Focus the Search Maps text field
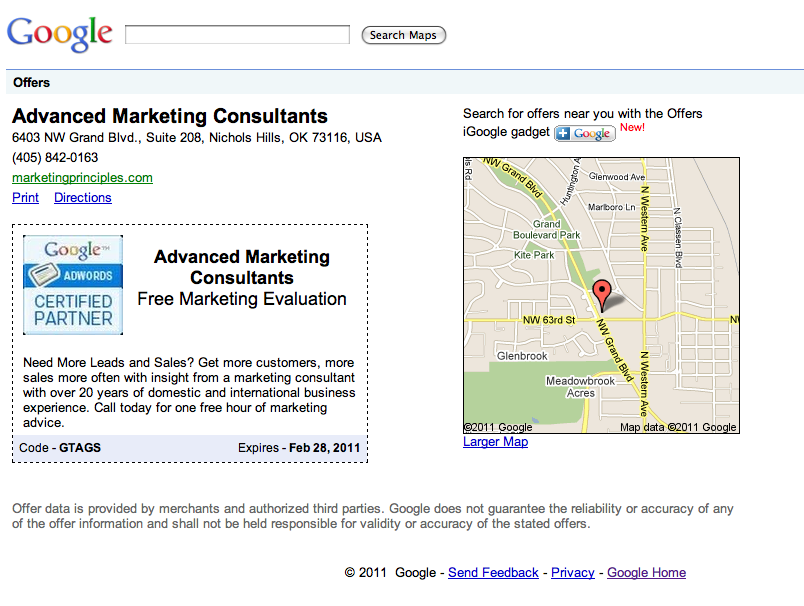Image resolution: width=804 pixels, height=606 pixels. (237, 35)
